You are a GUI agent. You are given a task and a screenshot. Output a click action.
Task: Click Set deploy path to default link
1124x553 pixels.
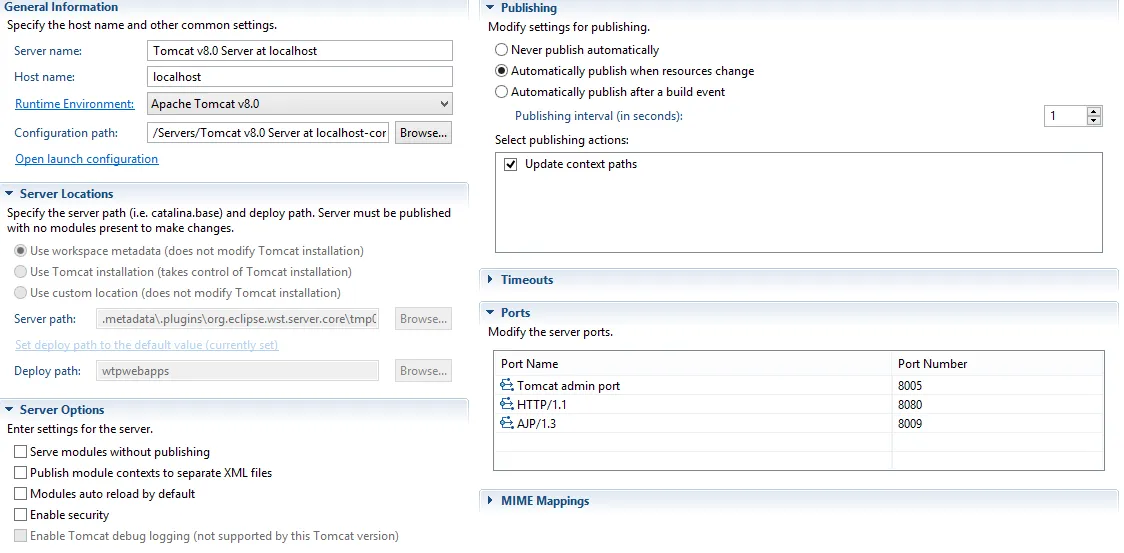coord(147,345)
